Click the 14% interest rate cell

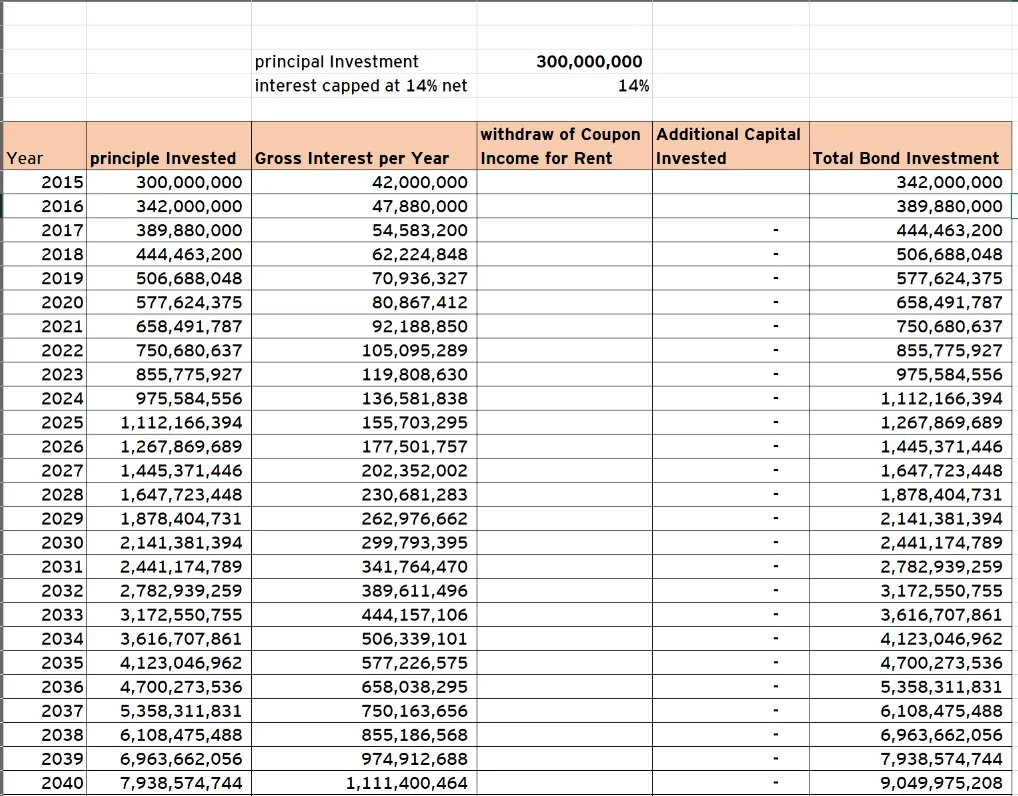pos(564,86)
